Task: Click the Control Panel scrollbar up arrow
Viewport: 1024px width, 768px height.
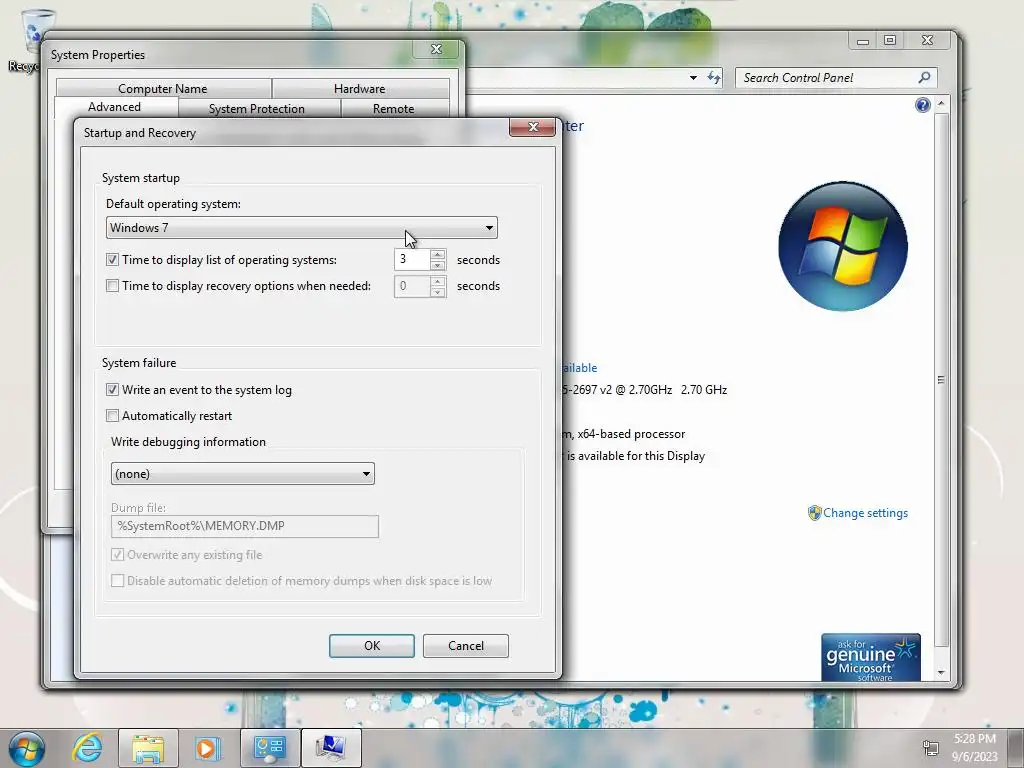Action: coord(941,104)
